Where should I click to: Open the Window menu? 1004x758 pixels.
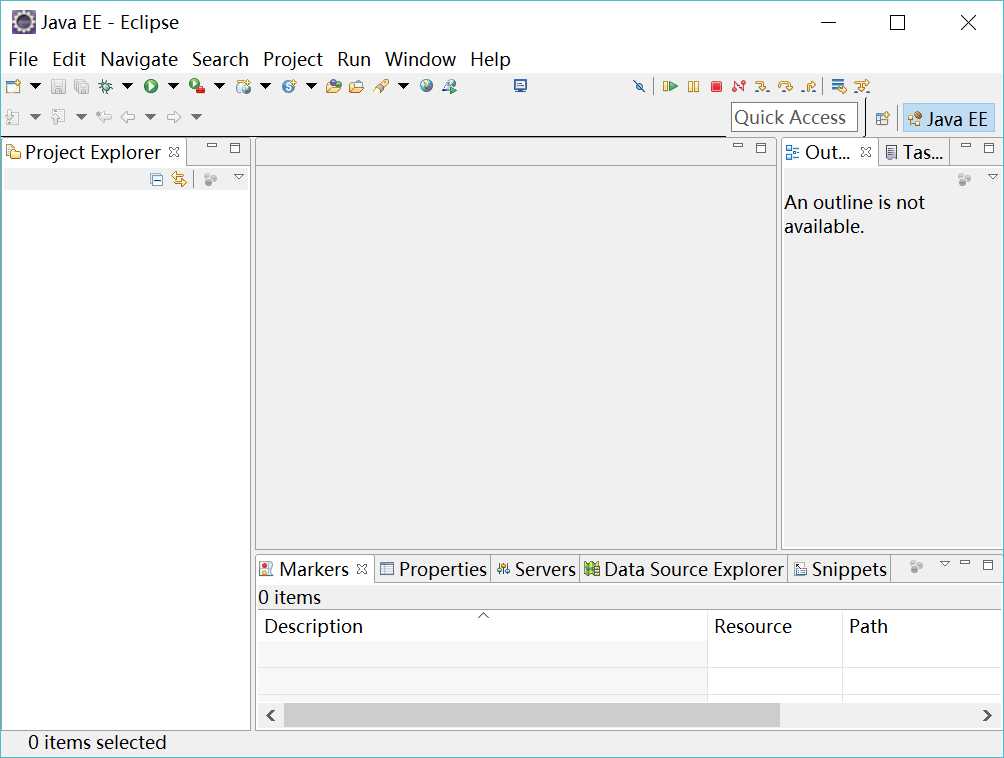(x=420, y=59)
